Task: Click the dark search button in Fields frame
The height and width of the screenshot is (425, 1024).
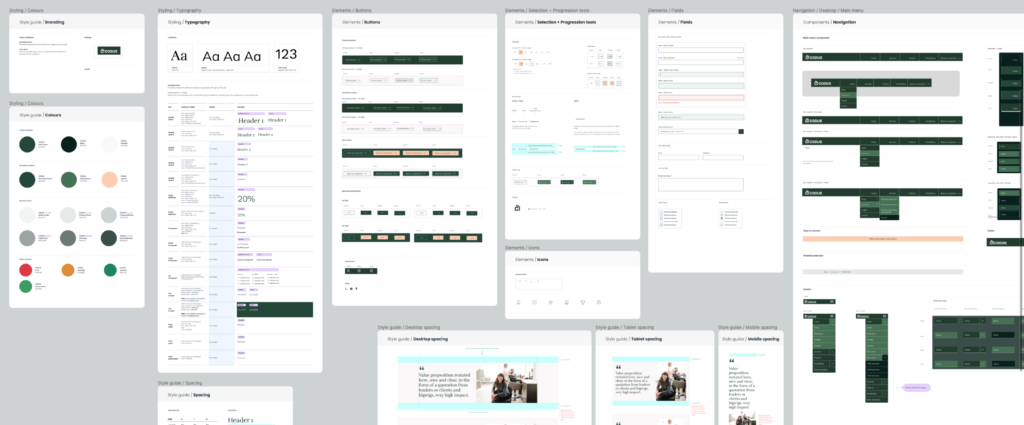Action: 741,132
